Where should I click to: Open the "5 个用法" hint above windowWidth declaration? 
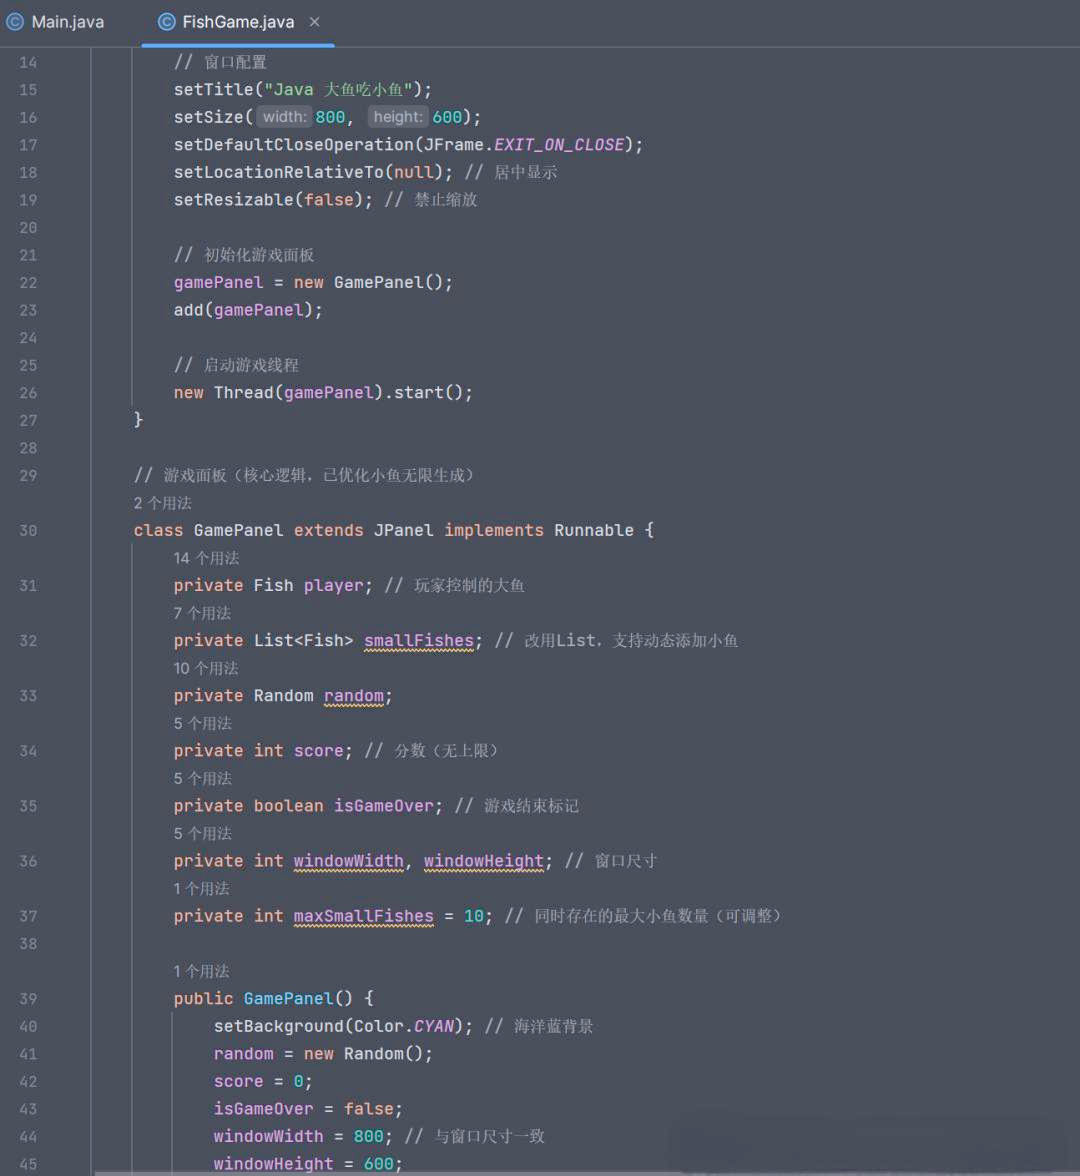[202, 833]
